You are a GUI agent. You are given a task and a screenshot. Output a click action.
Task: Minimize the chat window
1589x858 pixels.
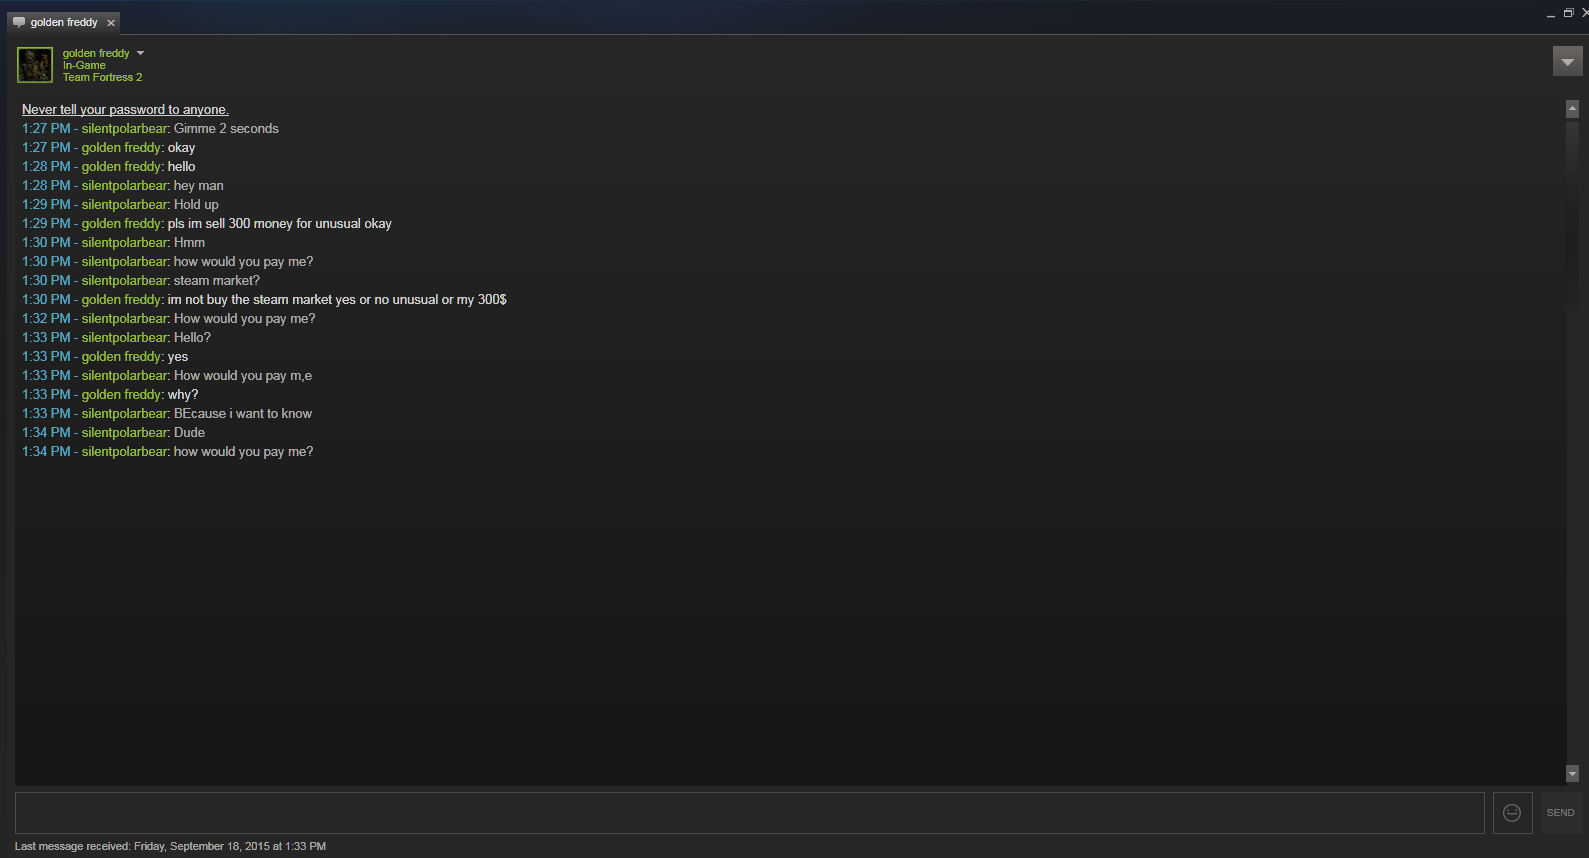point(1551,14)
